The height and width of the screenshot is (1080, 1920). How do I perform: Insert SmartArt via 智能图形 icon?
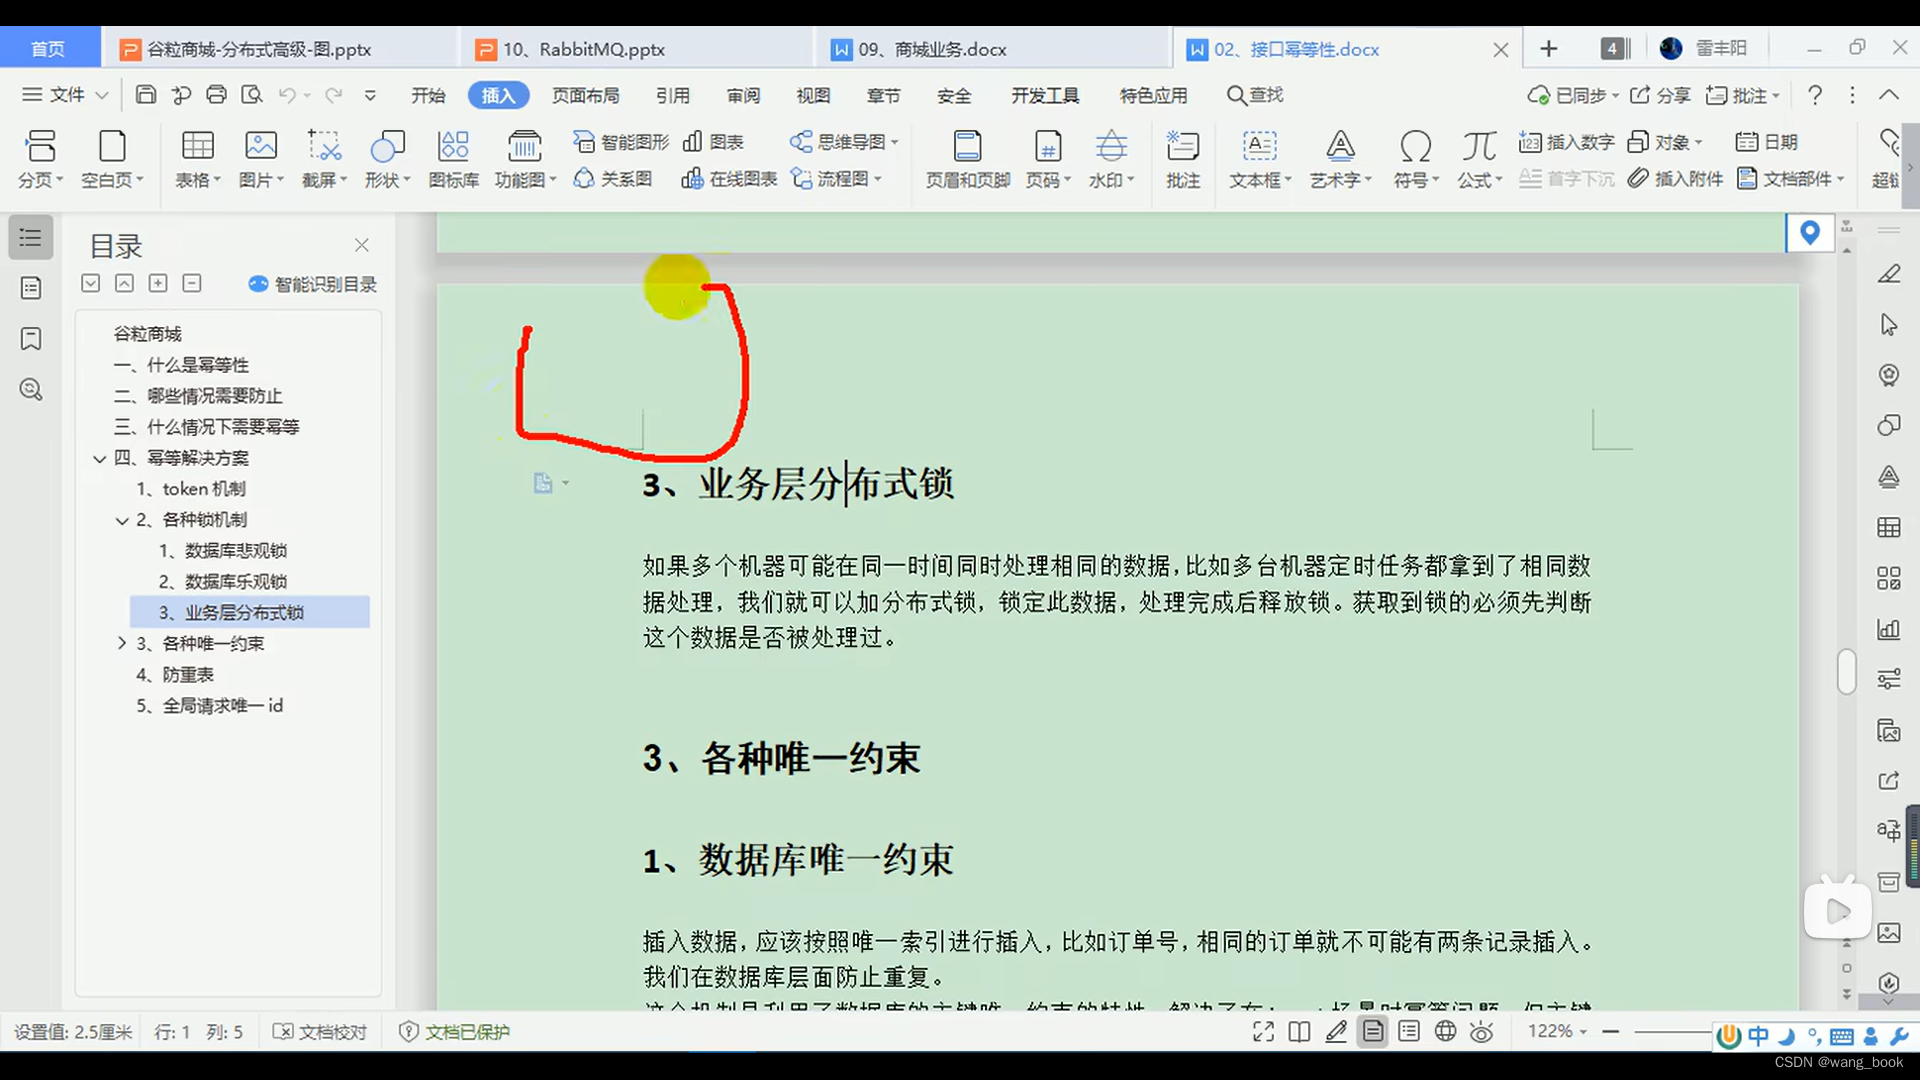click(620, 142)
